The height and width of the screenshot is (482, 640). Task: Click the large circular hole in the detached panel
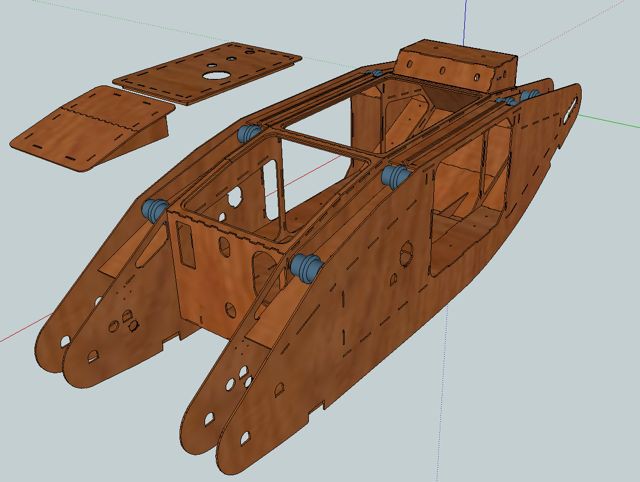point(215,74)
